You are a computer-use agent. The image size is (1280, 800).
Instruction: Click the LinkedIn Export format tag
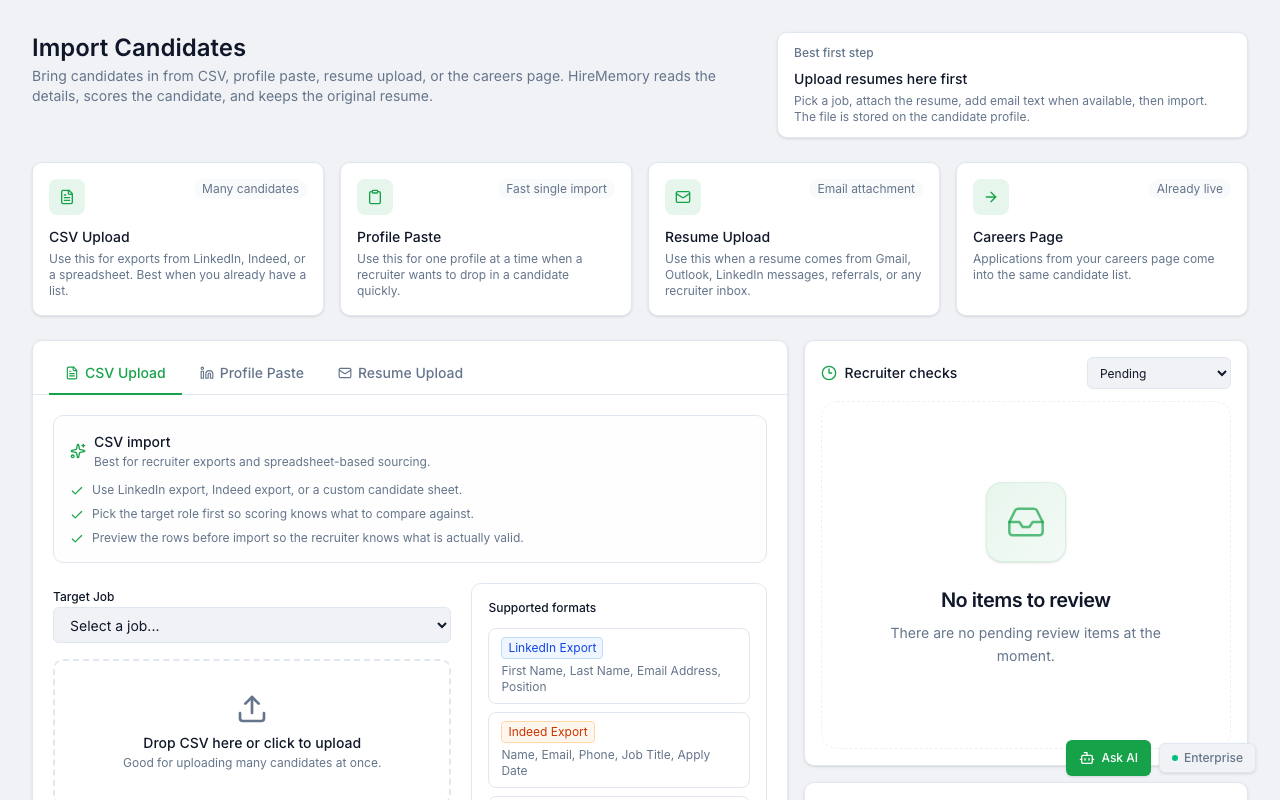click(552, 648)
